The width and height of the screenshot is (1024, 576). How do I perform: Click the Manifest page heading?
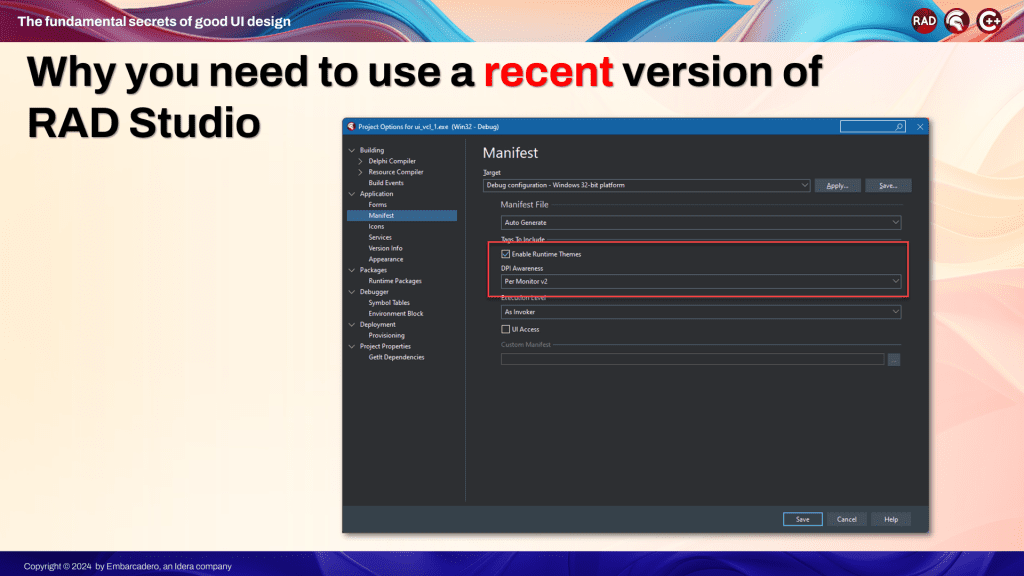point(510,153)
